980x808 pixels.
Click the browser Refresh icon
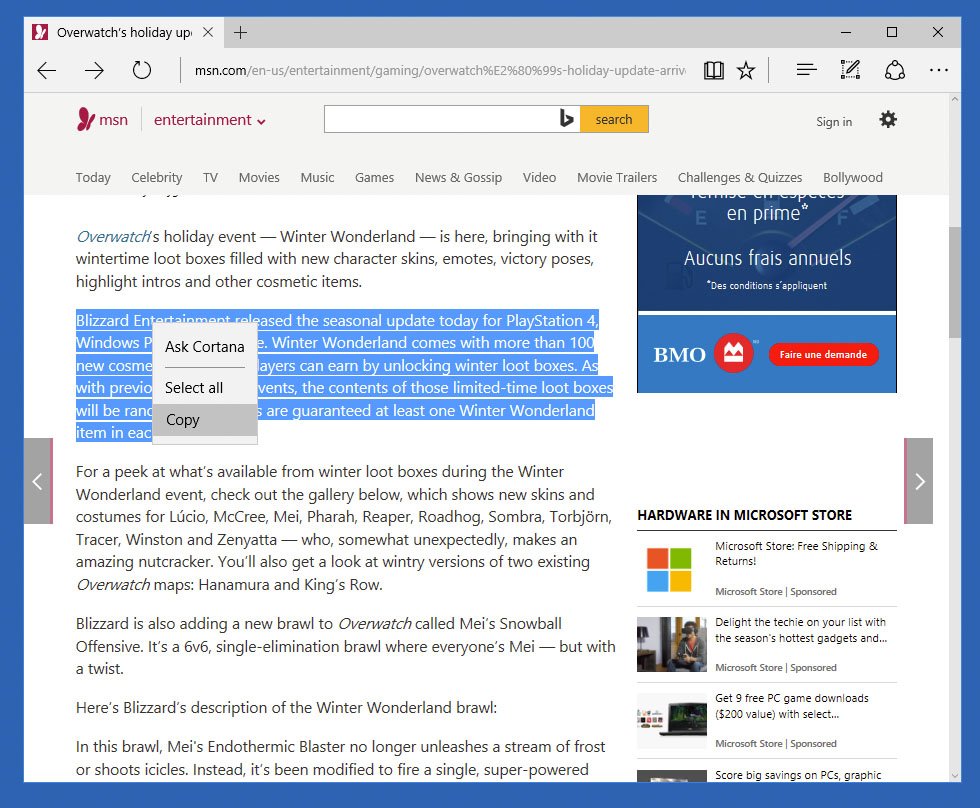coord(142,70)
